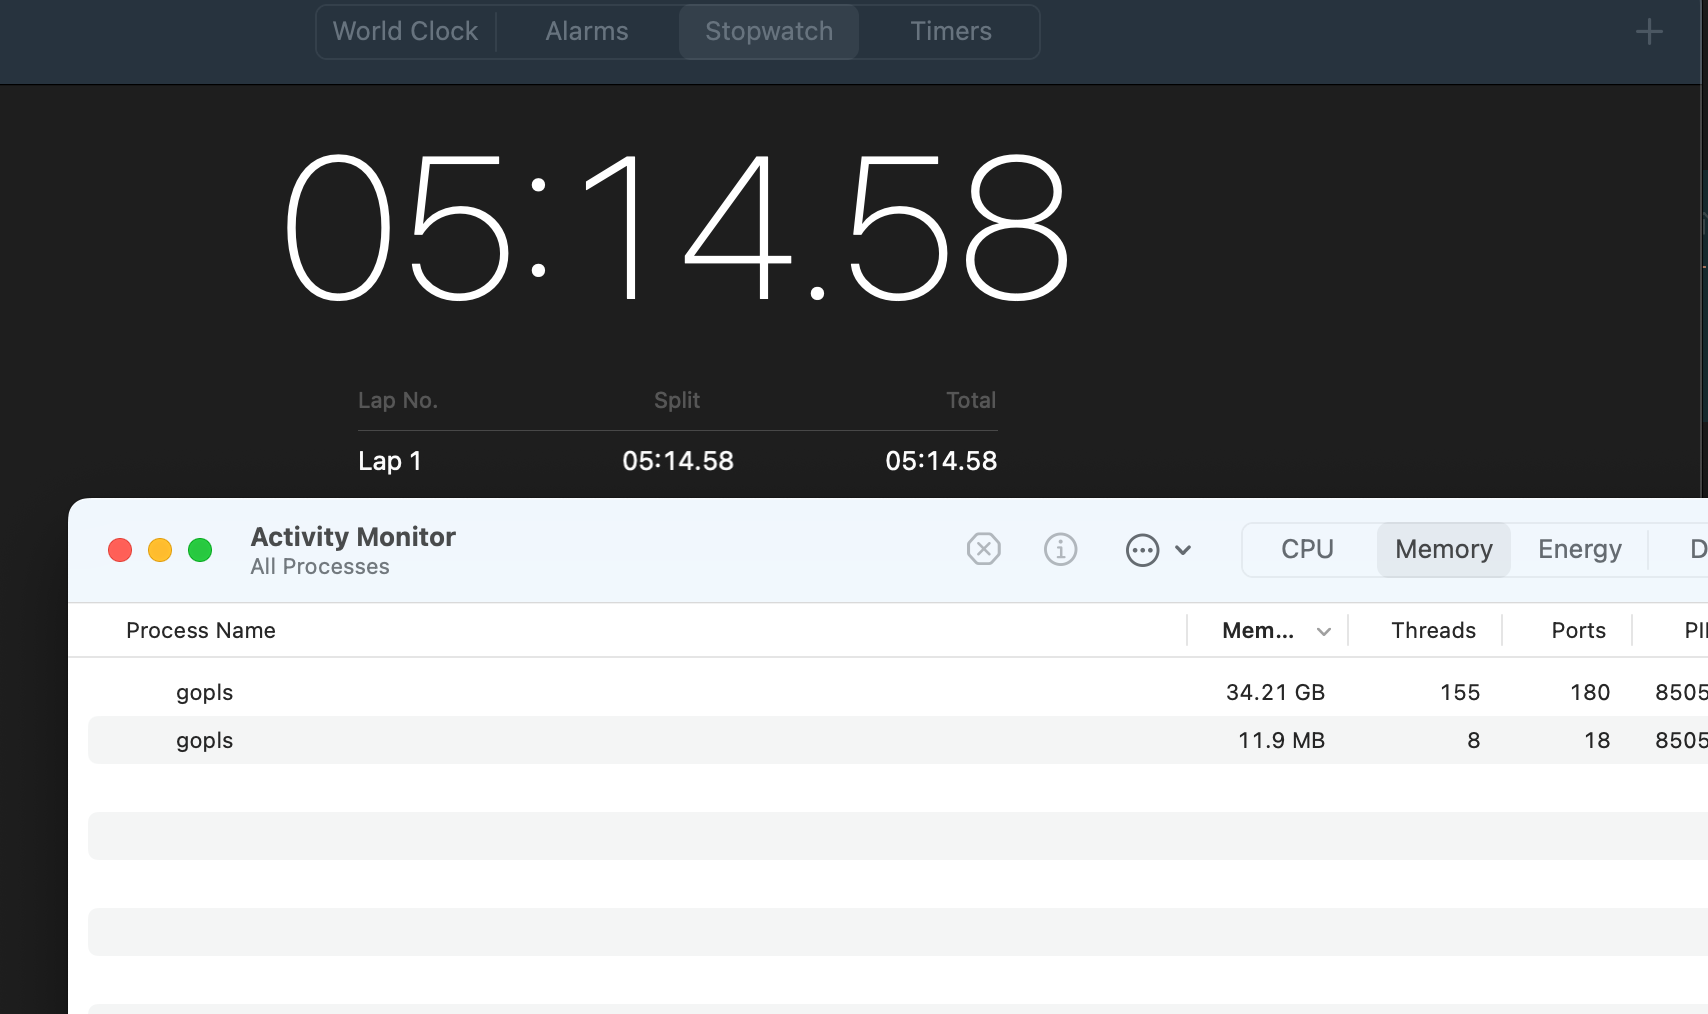Select the Stopwatch tab
Image resolution: width=1708 pixels, height=1014 pixels.
point(768,32)
